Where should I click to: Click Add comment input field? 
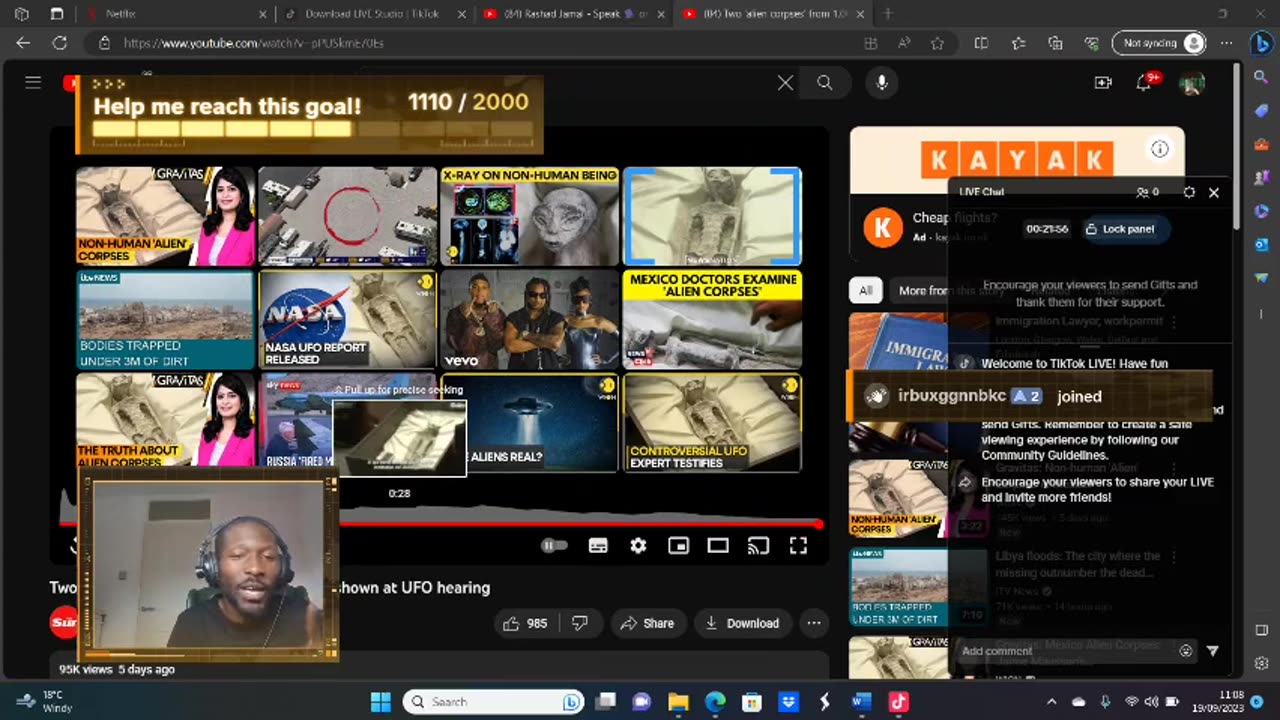coord(1064,651)
